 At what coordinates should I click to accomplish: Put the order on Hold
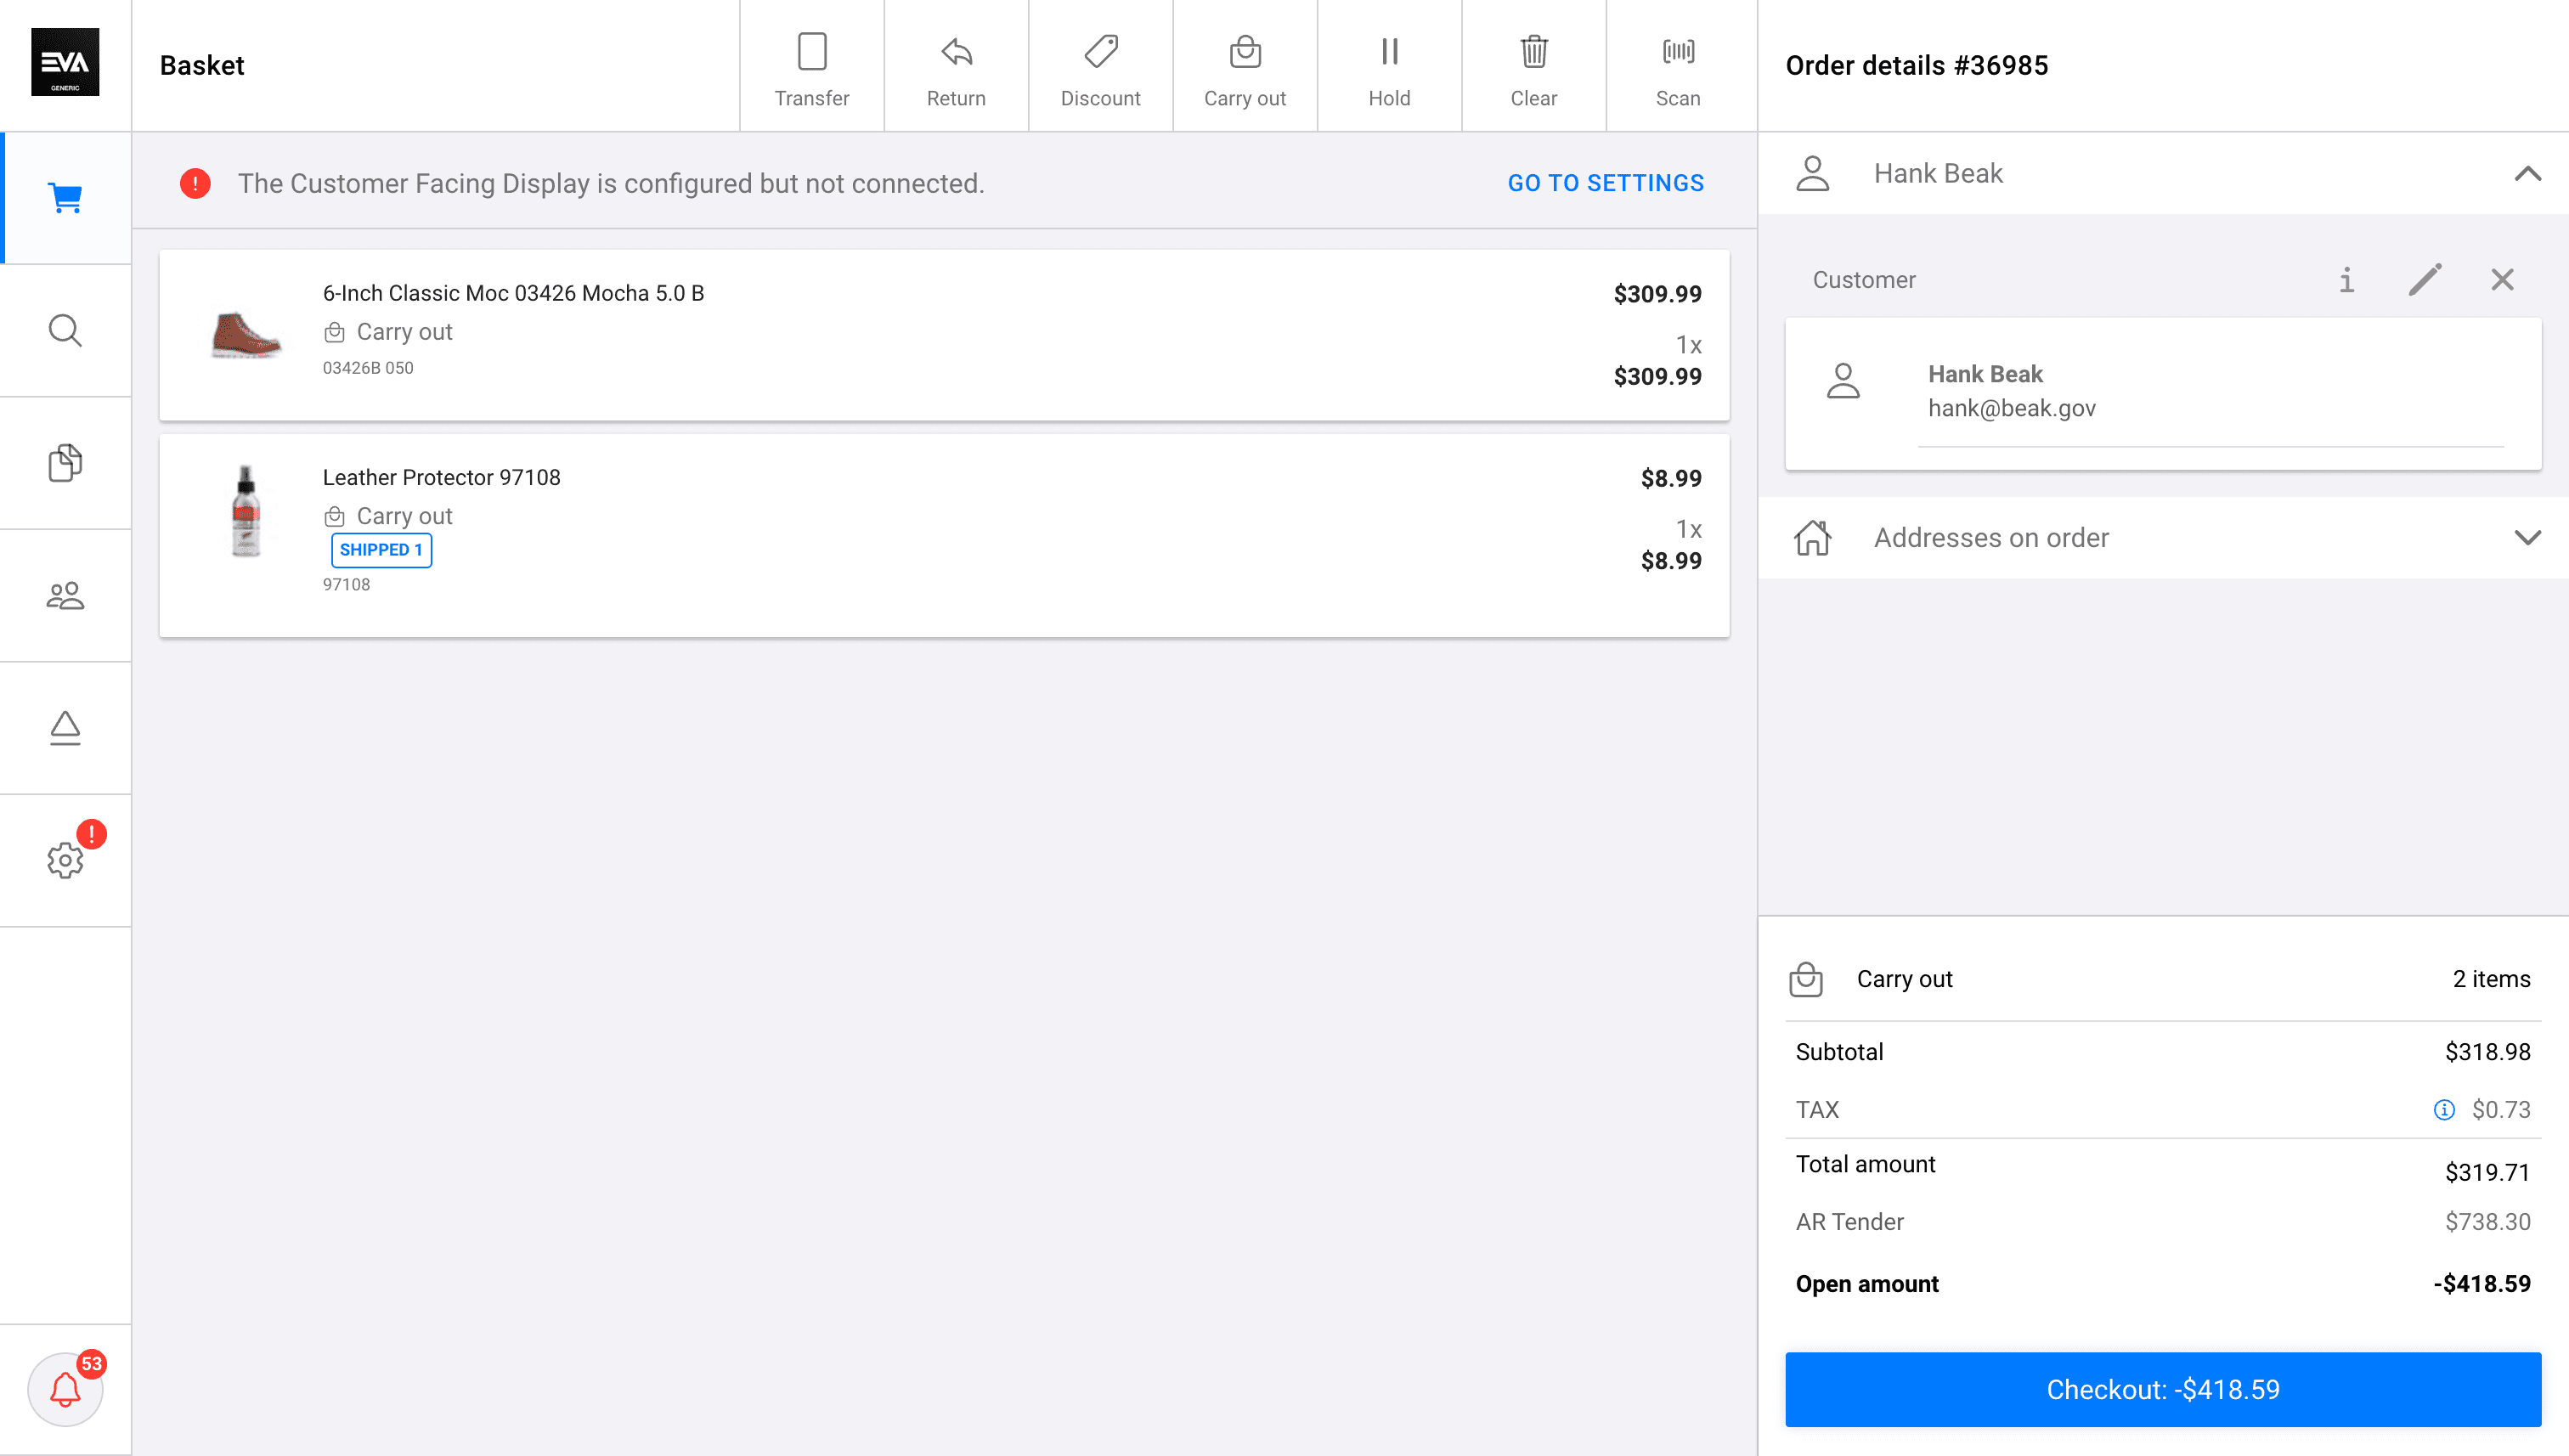pyautogui.click(x=1389, y=66)
